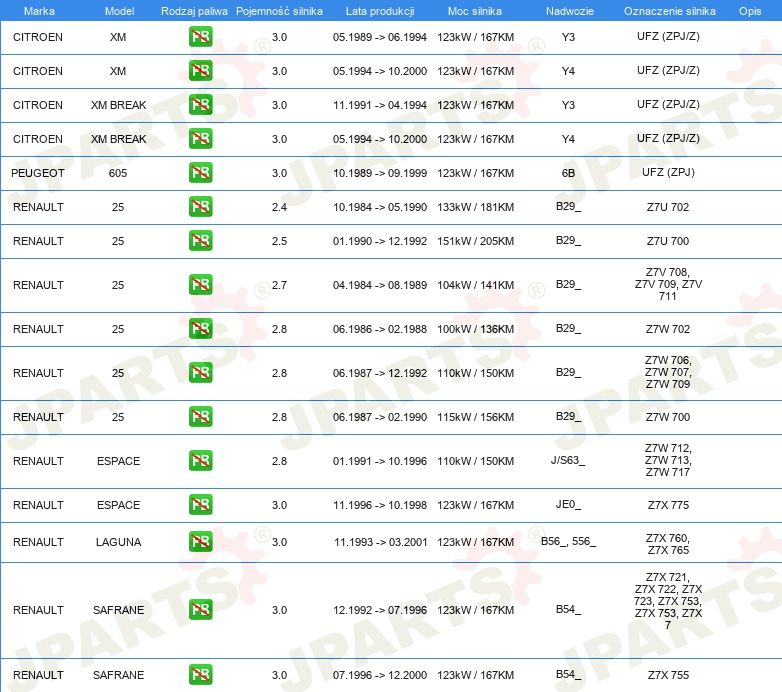
Task: Click power value 151kW / 205KM
Action: click(x=476, y=241)
